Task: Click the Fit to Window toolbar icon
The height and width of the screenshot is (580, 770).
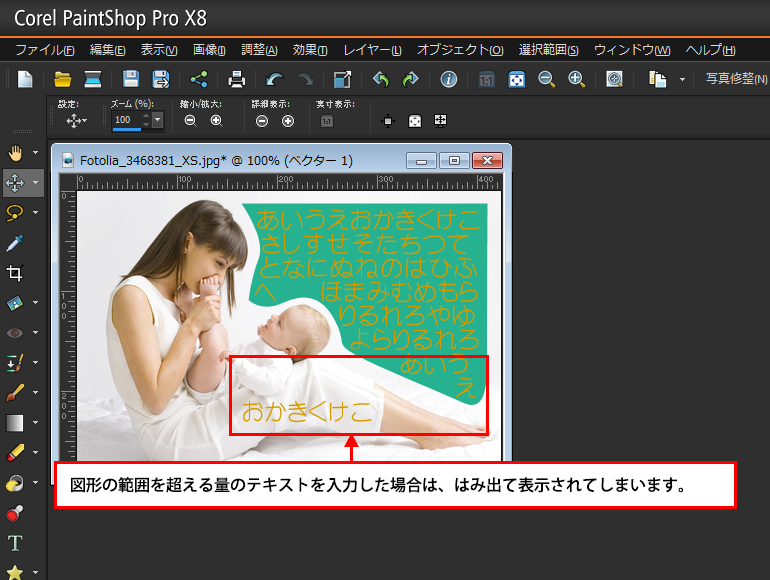Action: point(517,79)
